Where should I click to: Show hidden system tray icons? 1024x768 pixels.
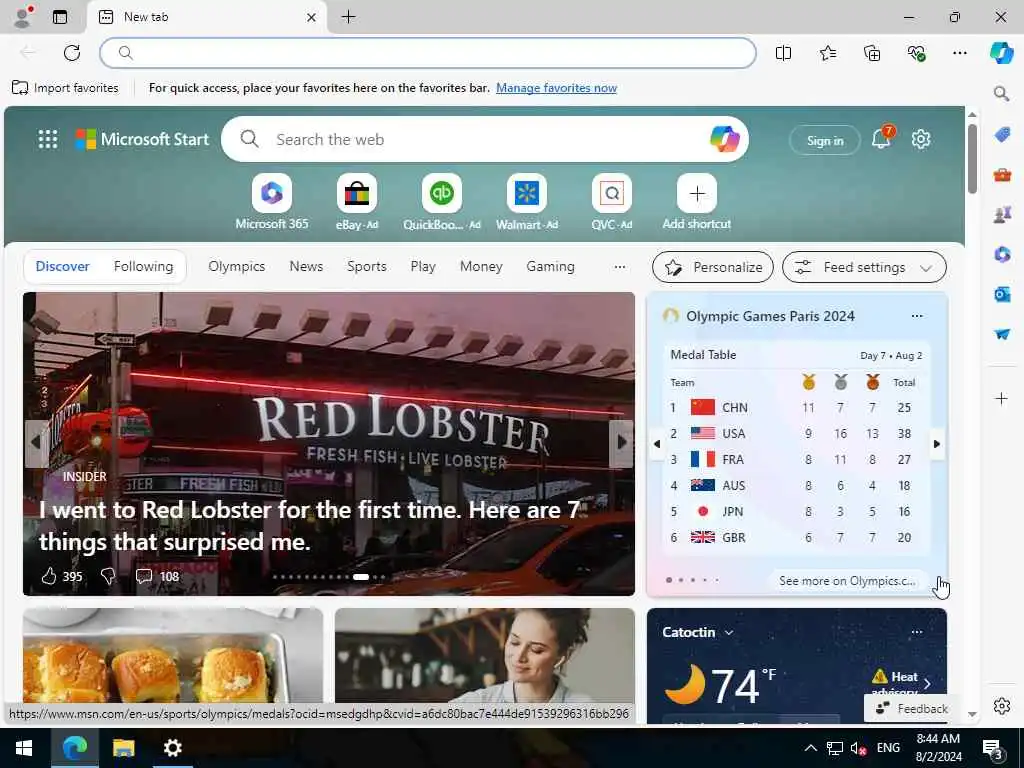click(810, 748)
